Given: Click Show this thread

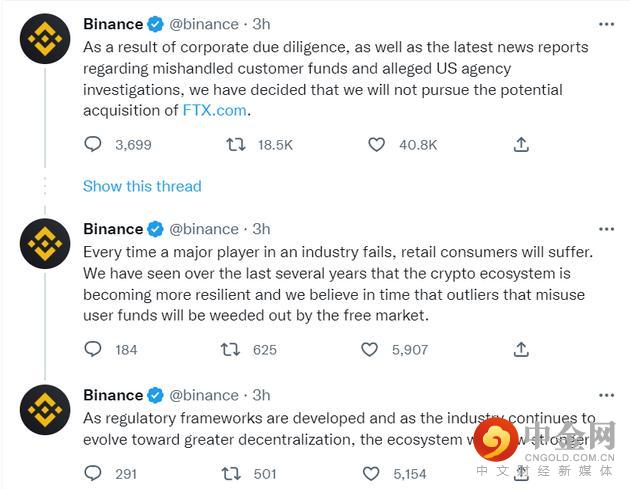Looking at the screenshot, I should coord(142,186).
